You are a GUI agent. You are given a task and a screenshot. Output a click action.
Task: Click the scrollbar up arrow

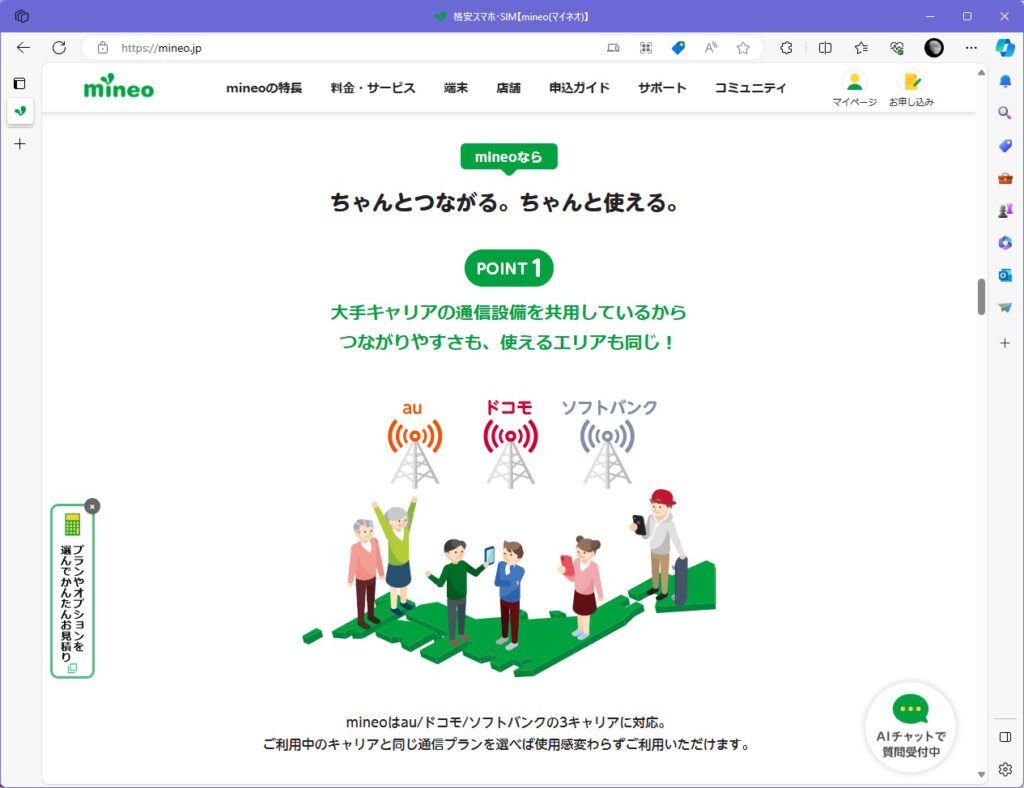click(x=981, y=72)
